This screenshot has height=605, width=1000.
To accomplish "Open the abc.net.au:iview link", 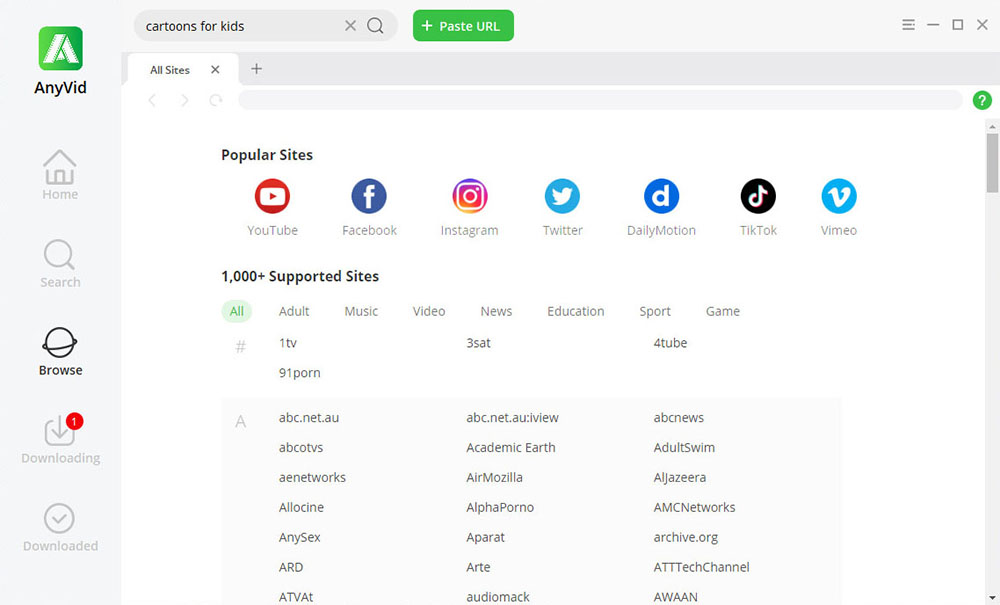I will click(512, 418).
